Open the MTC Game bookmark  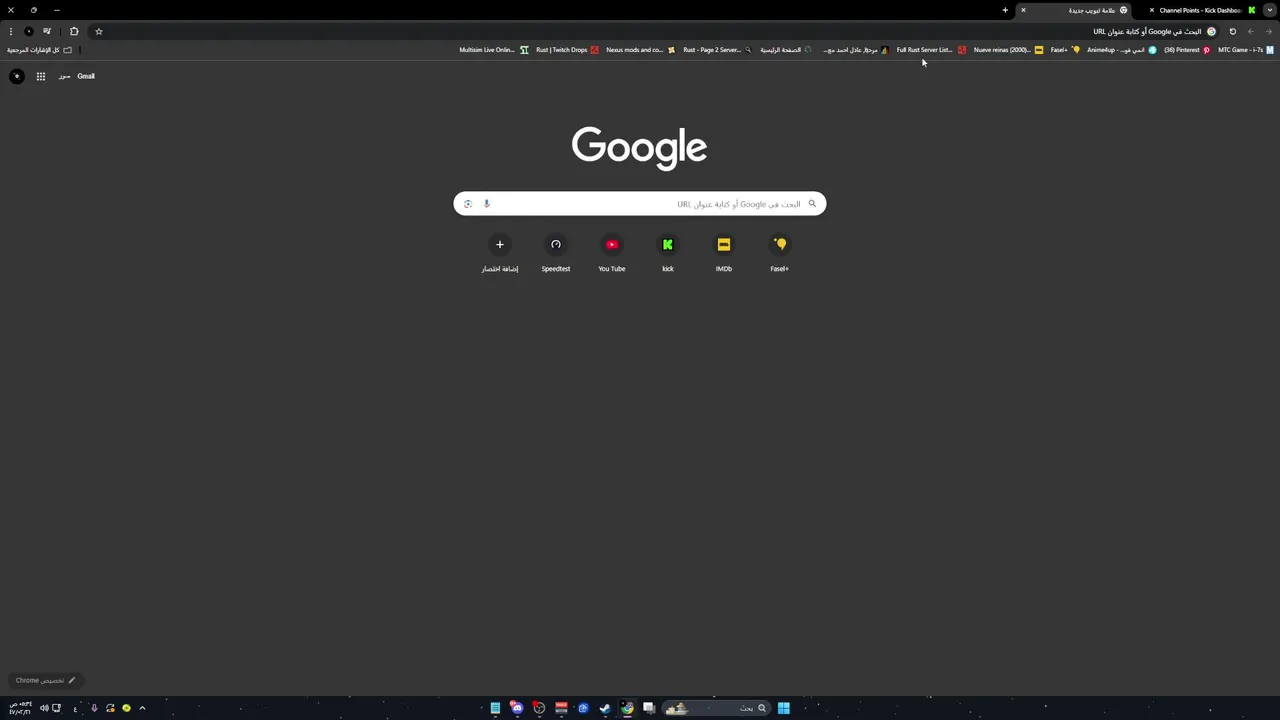coord(1246,50)
